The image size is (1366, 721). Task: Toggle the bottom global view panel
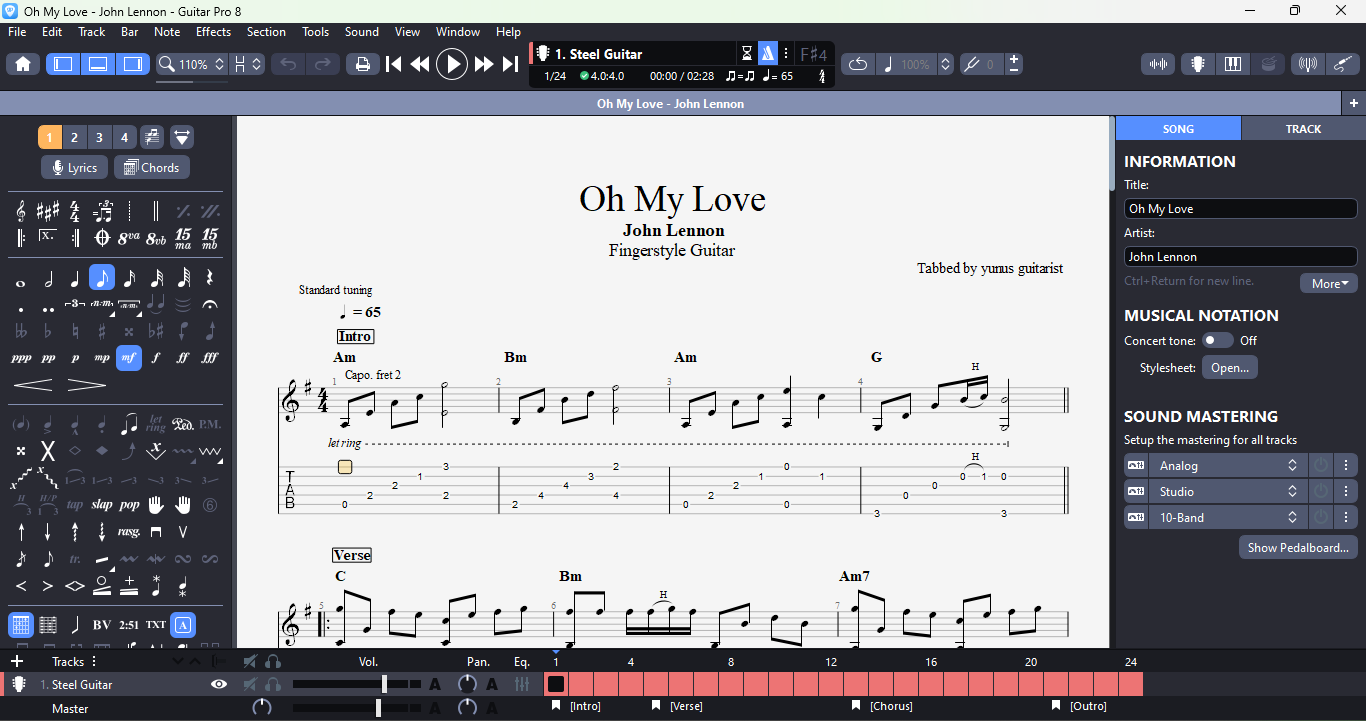pos(98,64)
